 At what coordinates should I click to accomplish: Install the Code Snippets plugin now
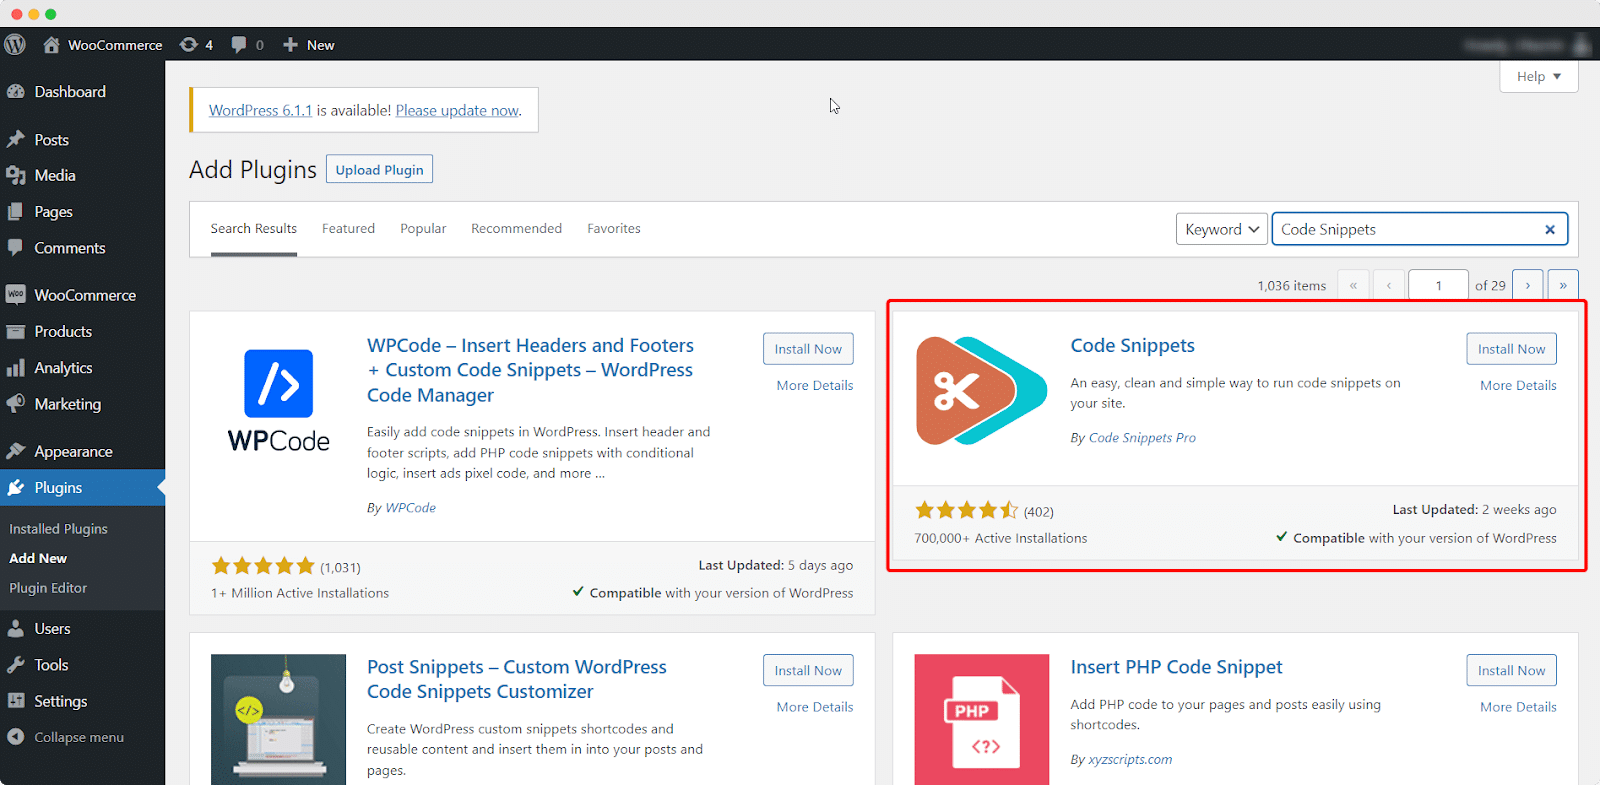1512,349
